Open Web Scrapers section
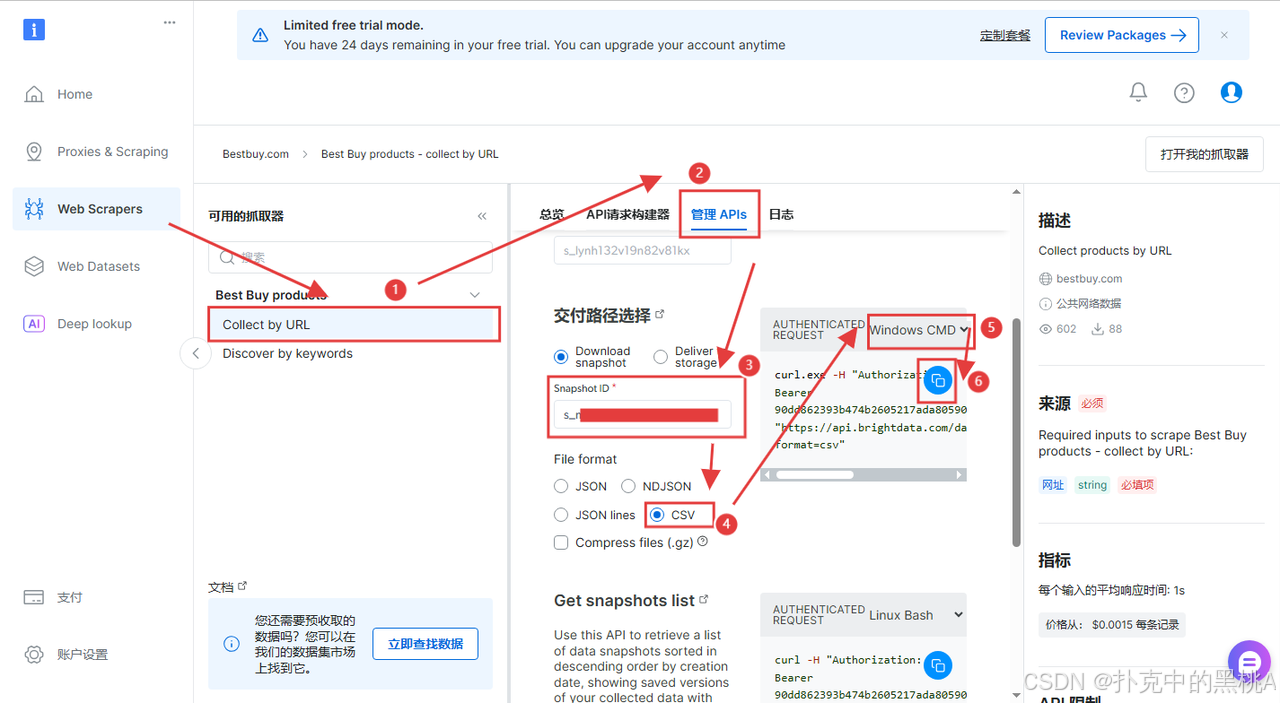Viewport: 1280px width, 703px height. pos(96,209)
